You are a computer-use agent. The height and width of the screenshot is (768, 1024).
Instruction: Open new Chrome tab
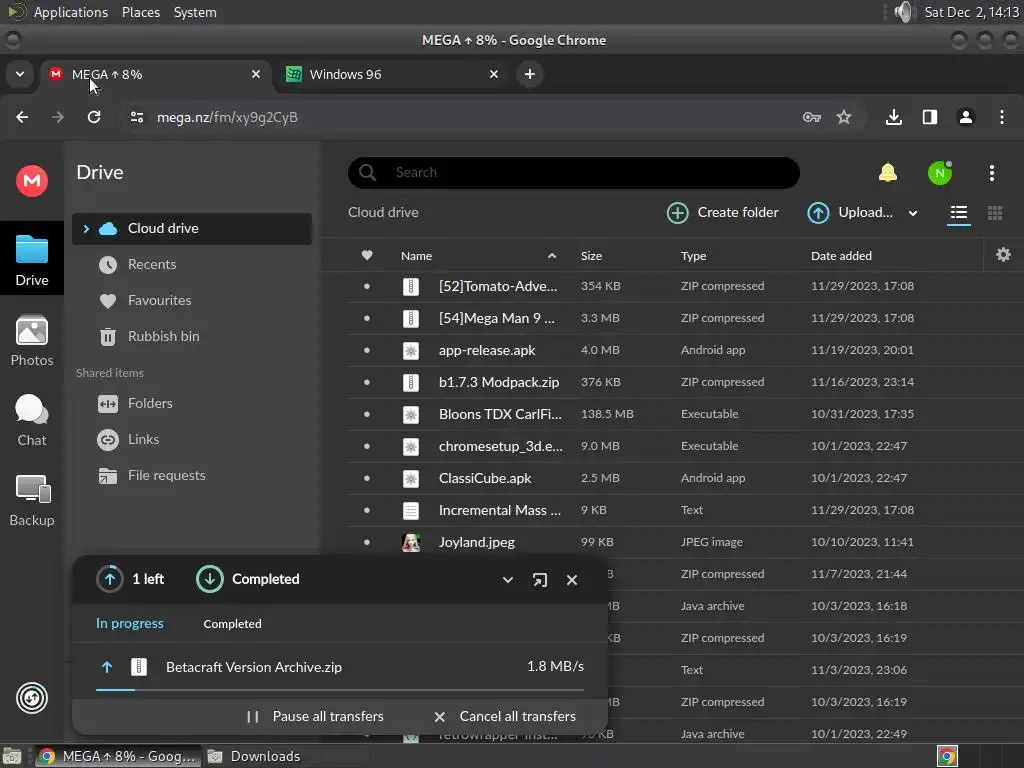(x=530, y=74)
